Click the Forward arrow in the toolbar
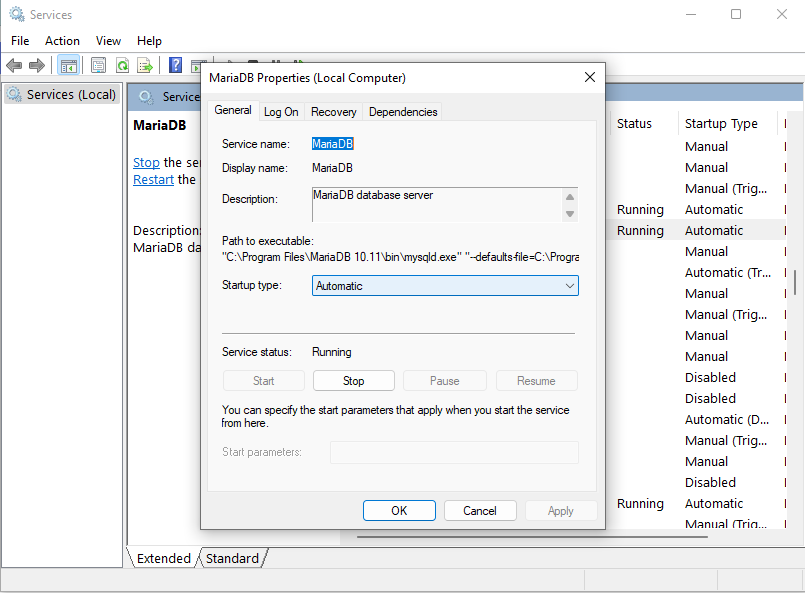805x593 pixels. (37, 65)
